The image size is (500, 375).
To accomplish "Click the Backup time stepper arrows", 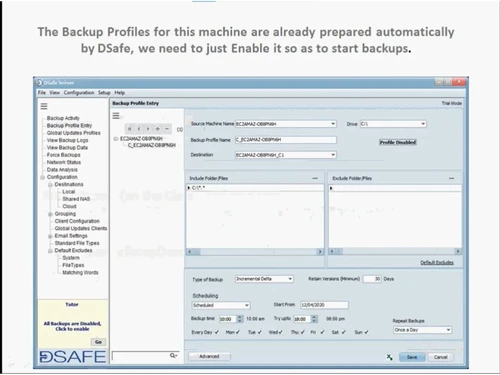I will tap(240, 319).
